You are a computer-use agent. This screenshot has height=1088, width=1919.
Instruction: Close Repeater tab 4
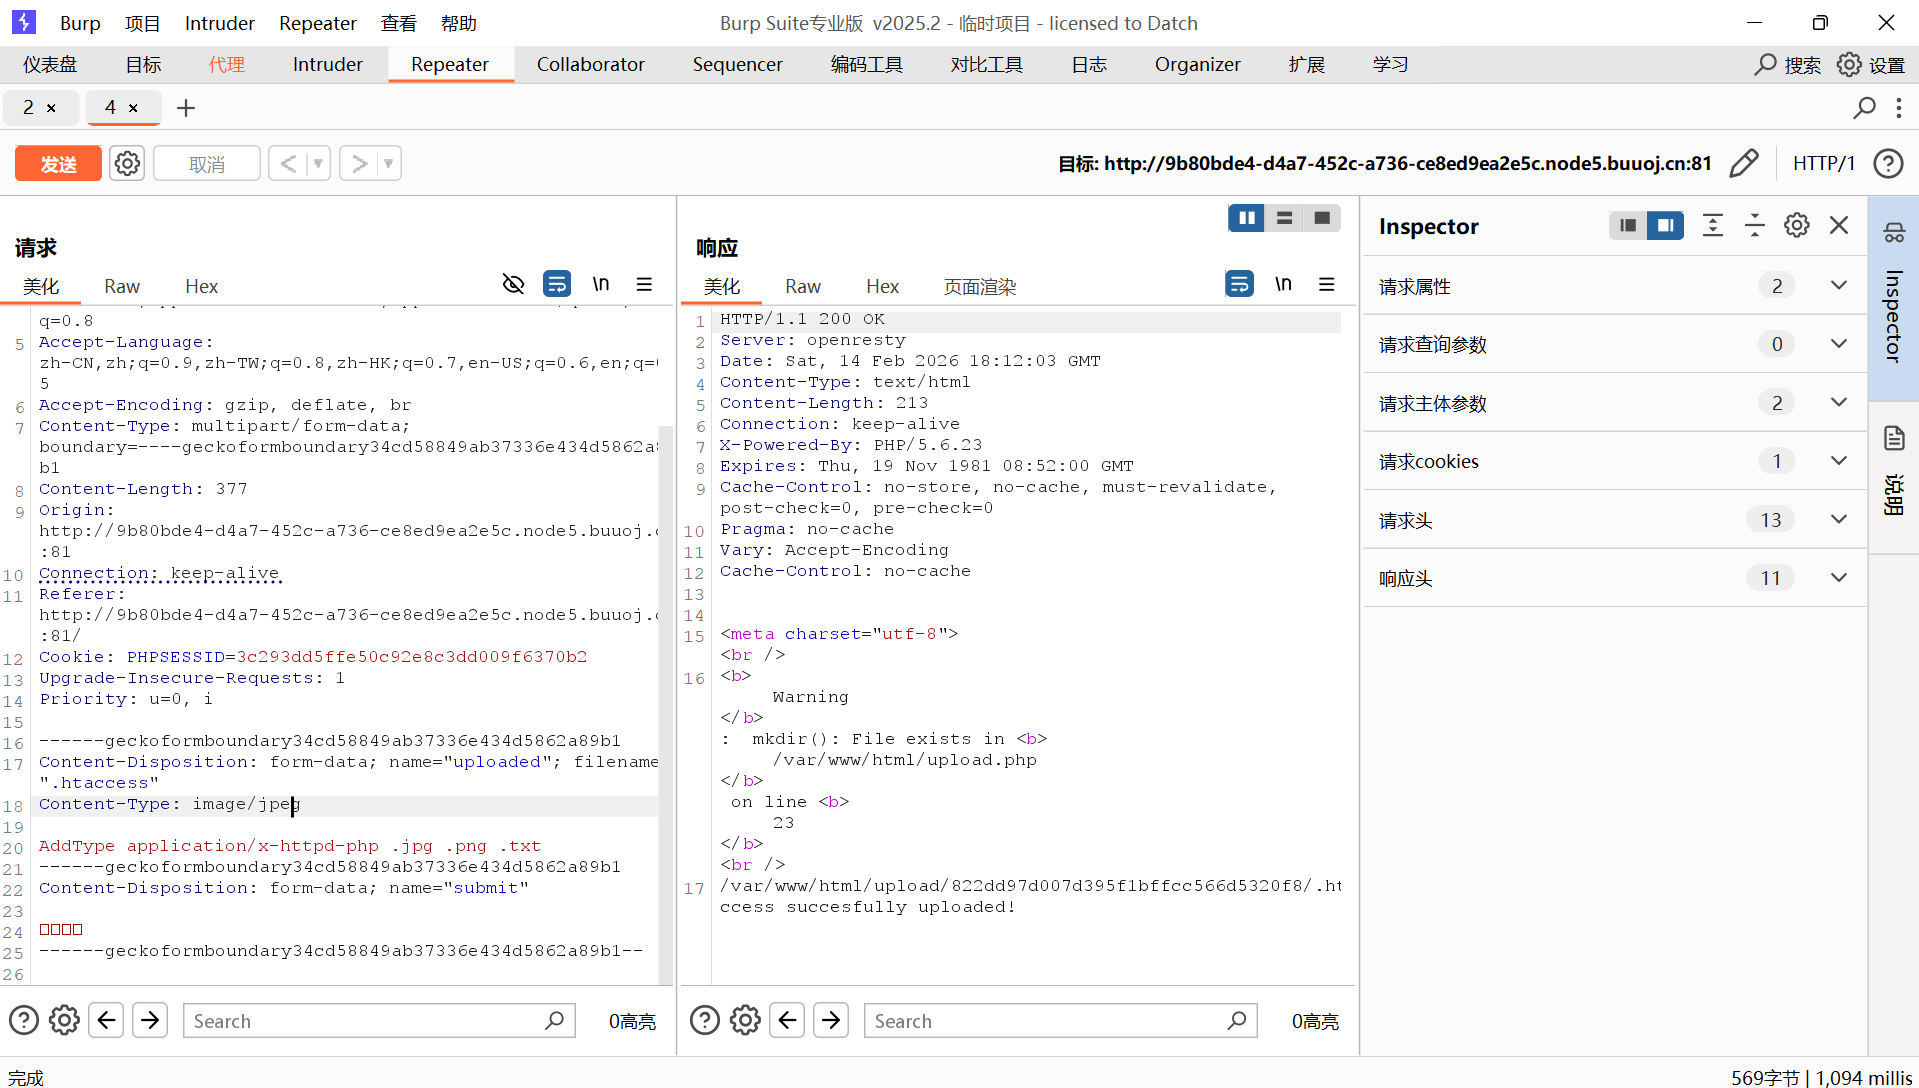[x=133, y=108]
